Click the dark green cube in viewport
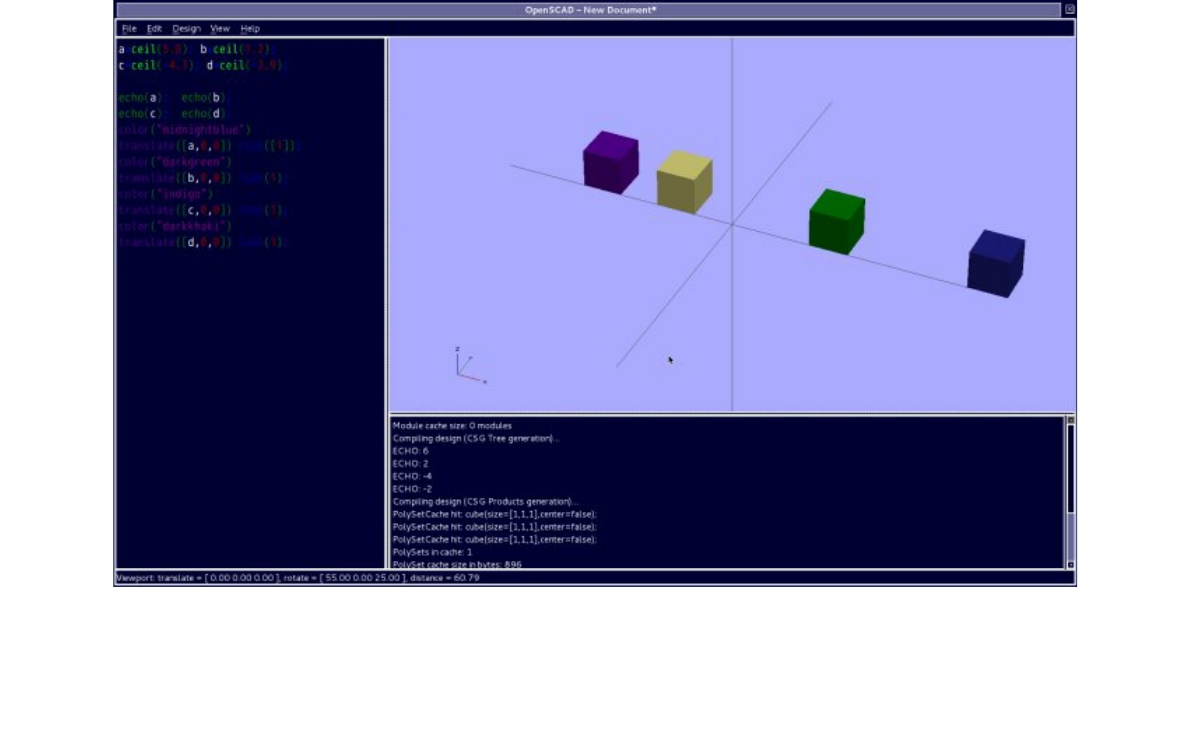 (836, 221)
